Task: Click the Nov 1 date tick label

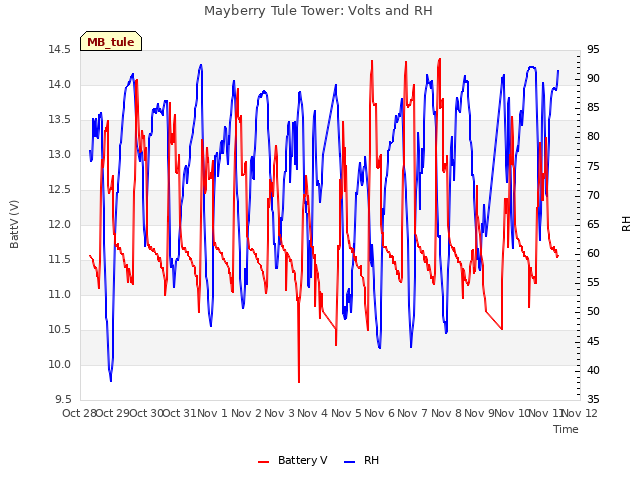Action: pyautogui.click(x=212, y=413)
